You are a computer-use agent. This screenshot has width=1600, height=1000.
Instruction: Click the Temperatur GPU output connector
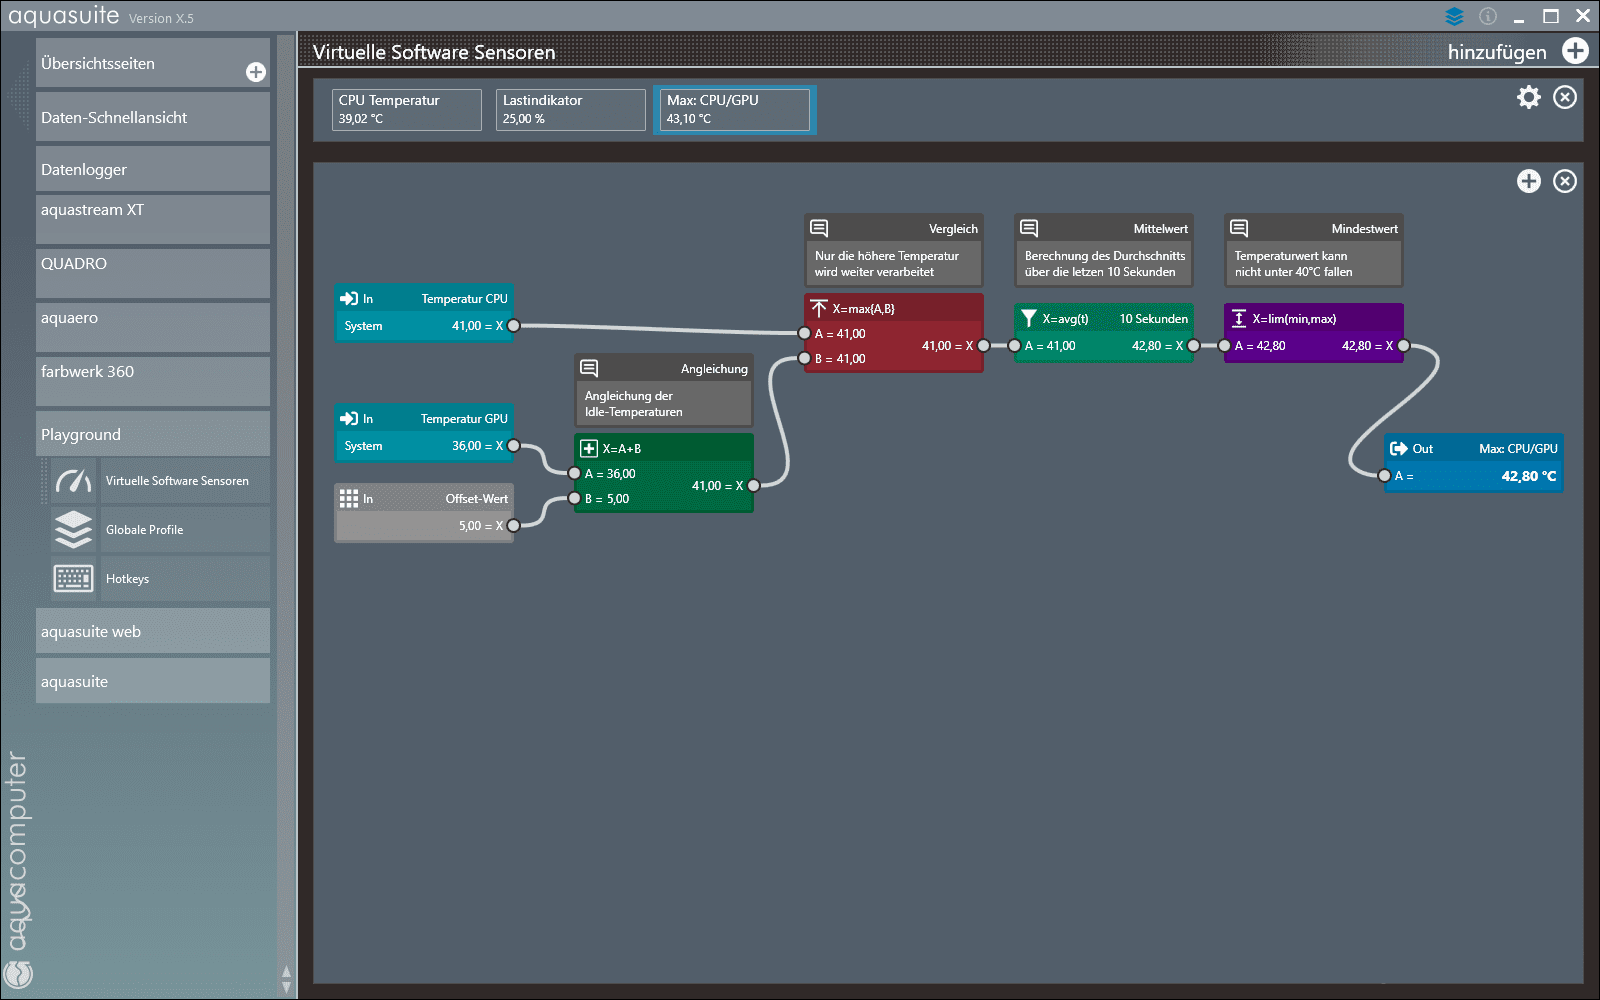tap(513, 446)
